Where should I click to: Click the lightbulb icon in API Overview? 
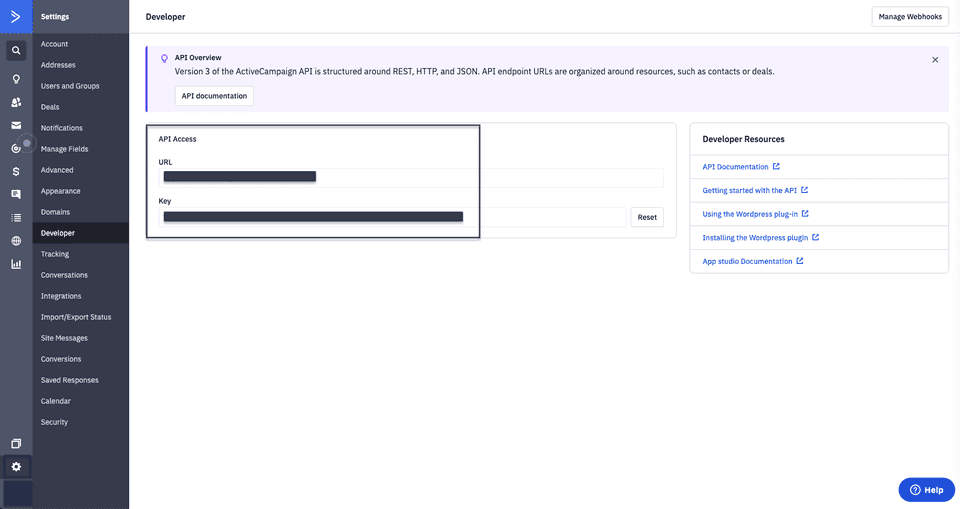pos(164,58)
